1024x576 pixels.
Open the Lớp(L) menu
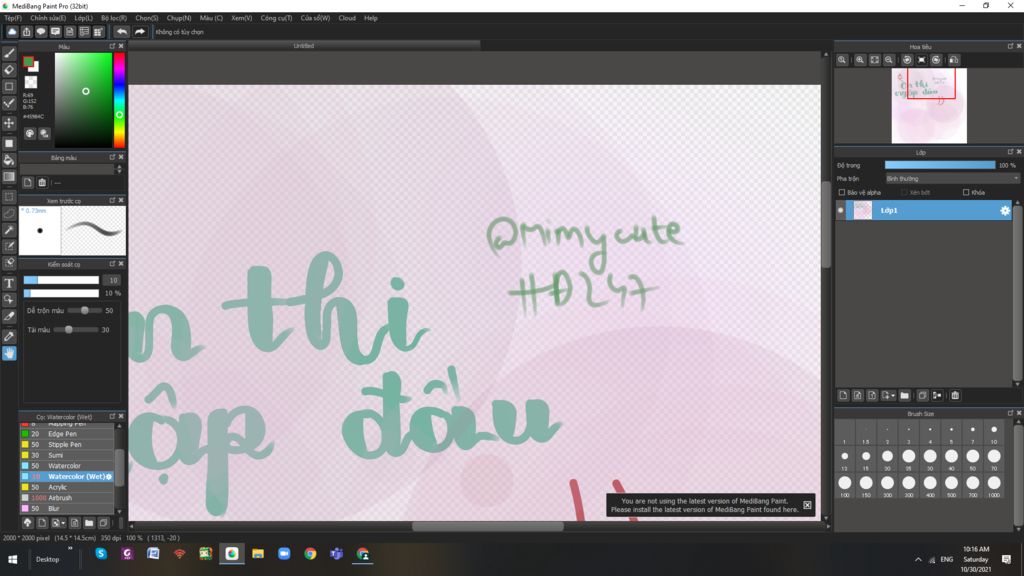point(83,18)
